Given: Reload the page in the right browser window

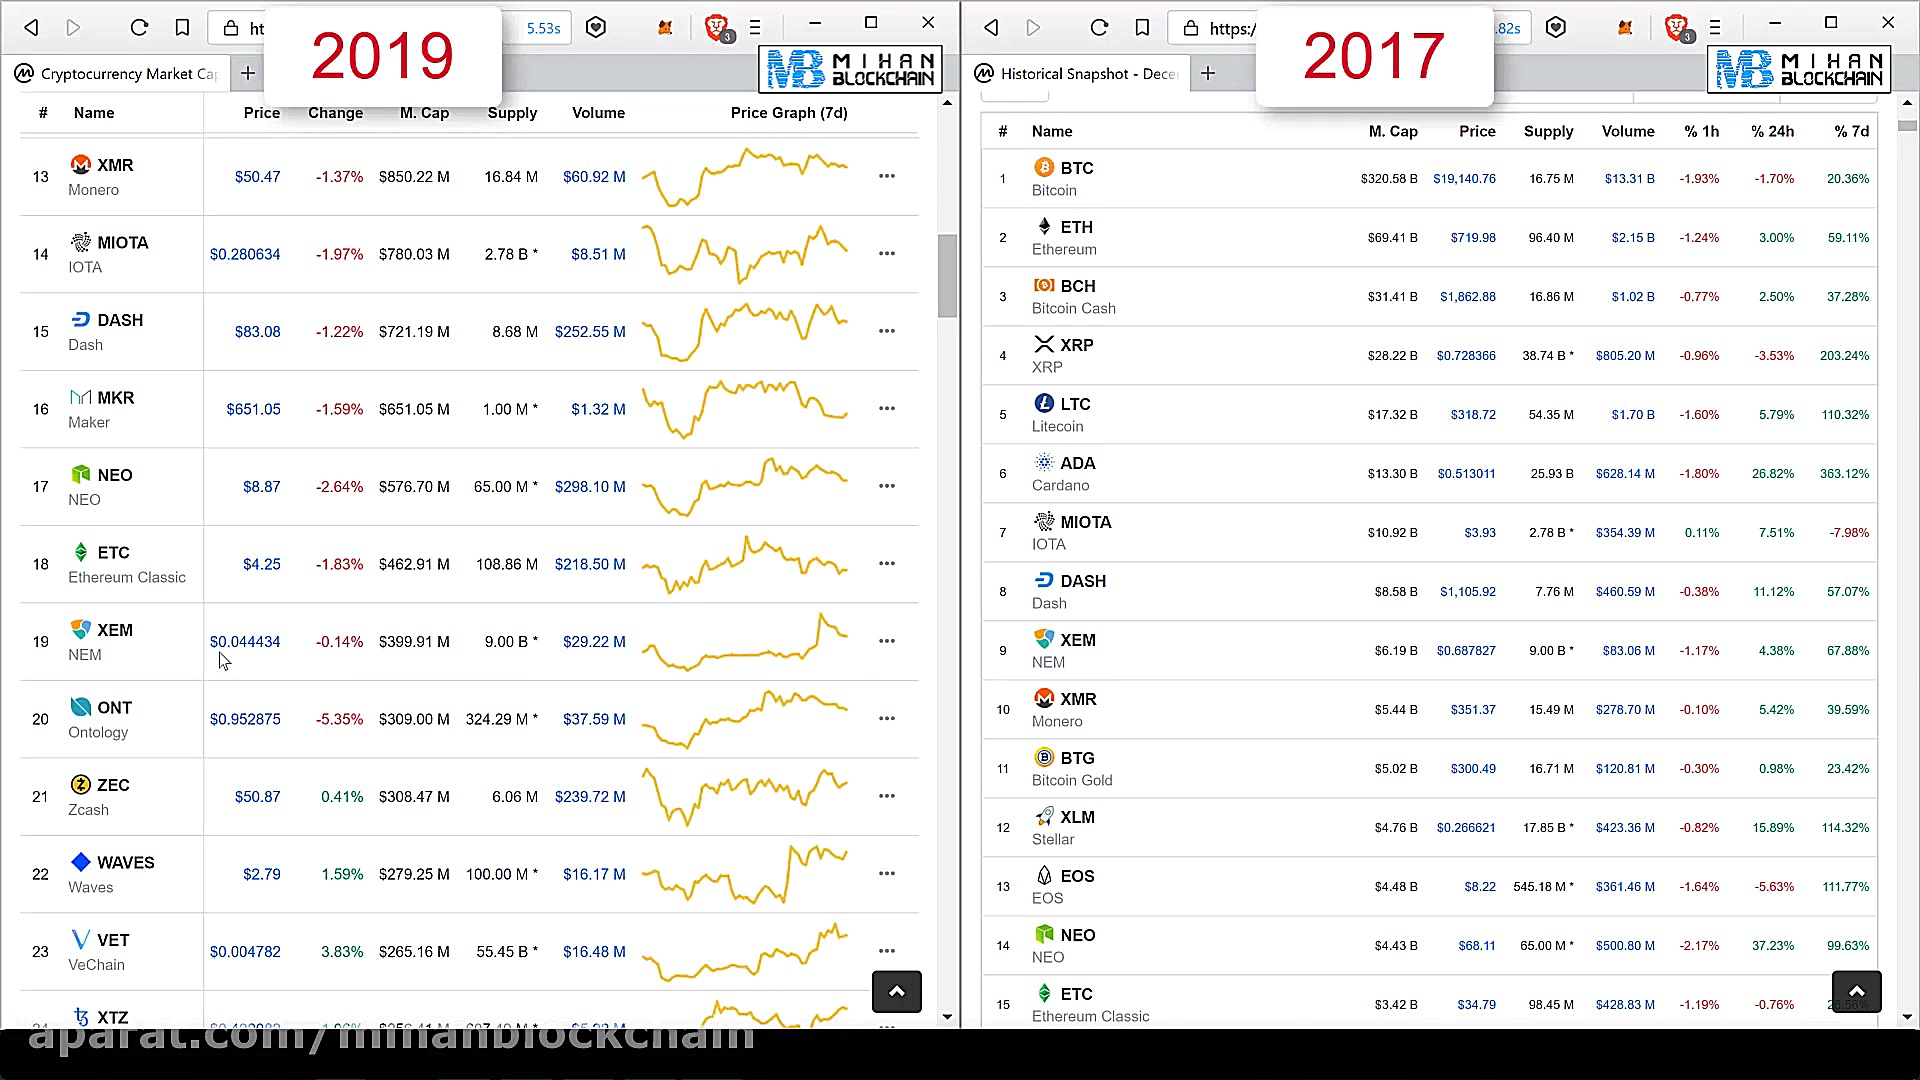Looking at the screenshot, I should click(x=1099, y=27).
